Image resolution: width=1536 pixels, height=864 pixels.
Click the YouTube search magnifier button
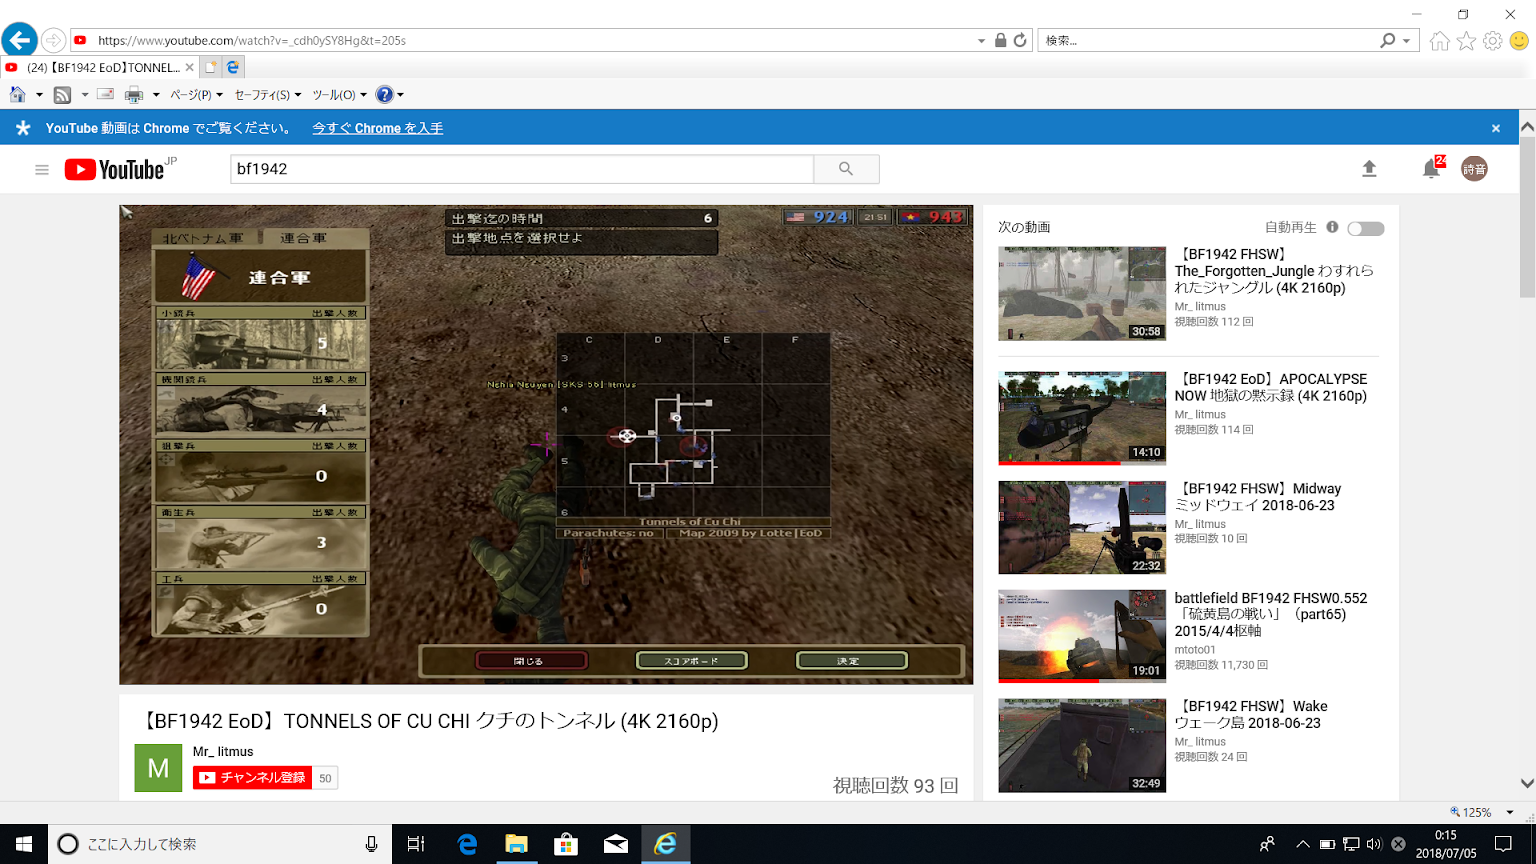coord(846,169)
